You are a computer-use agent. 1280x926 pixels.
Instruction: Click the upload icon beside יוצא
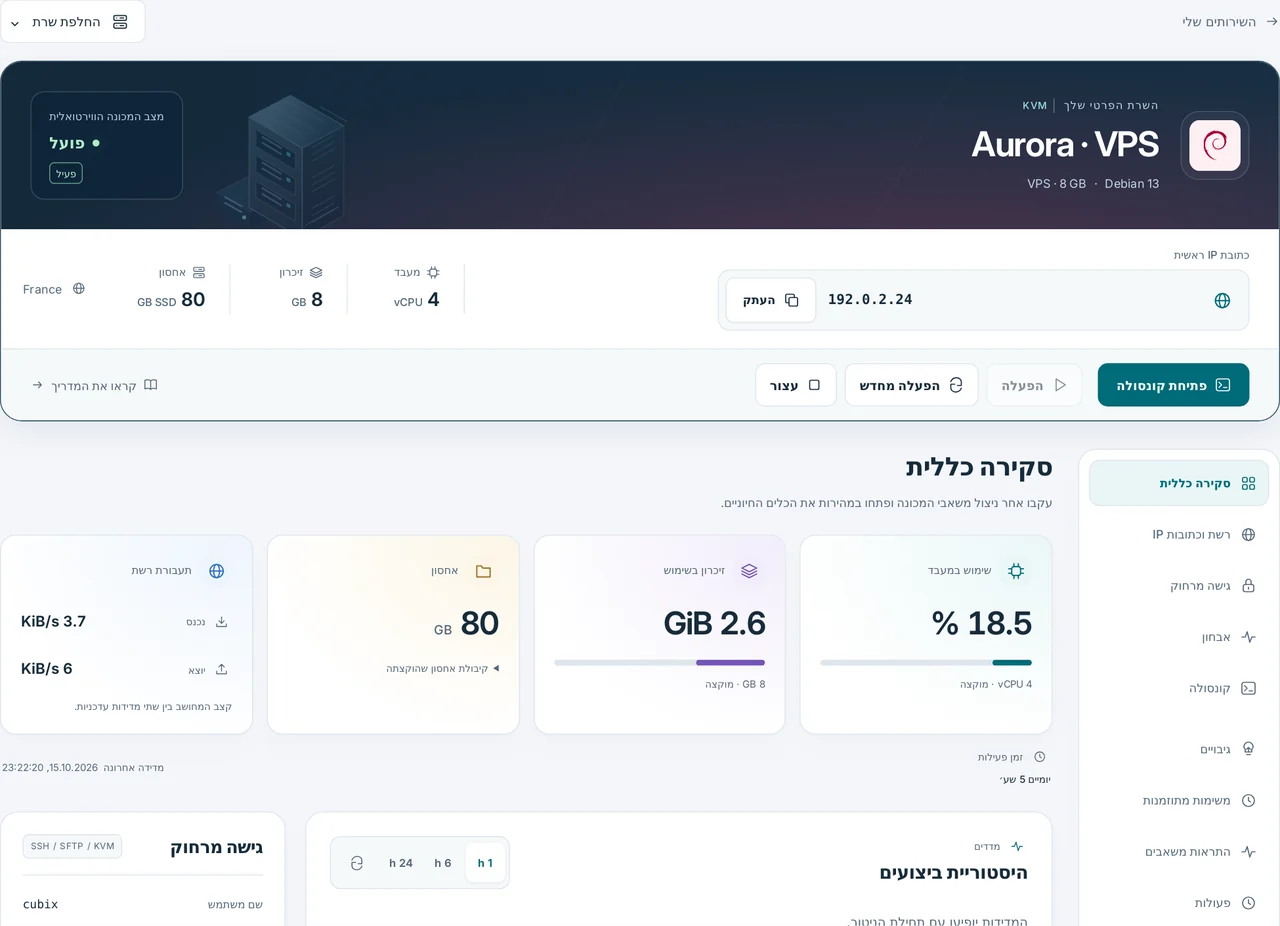click(x=222, y=669)
